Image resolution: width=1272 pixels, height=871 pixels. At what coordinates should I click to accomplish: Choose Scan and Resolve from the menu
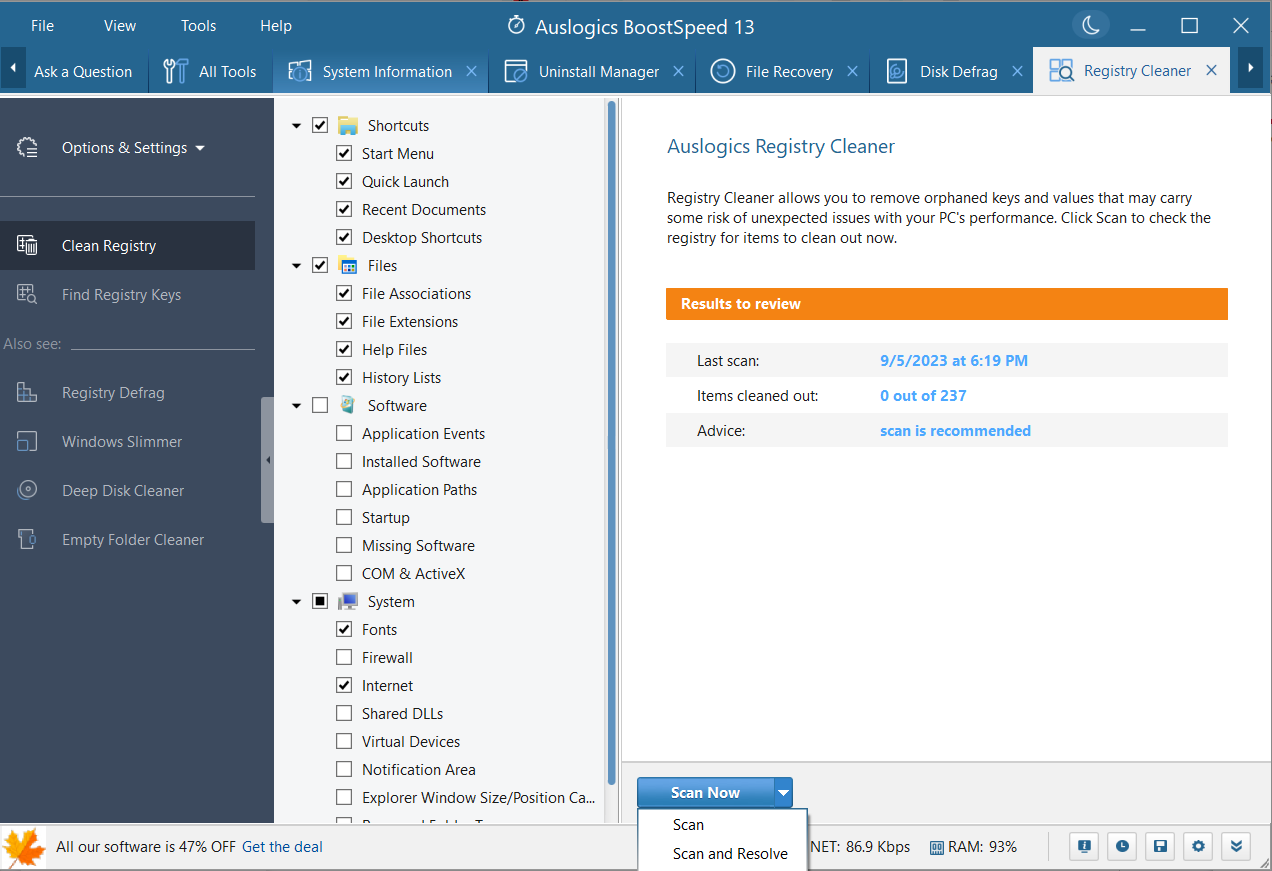click(x=730, y=854)
